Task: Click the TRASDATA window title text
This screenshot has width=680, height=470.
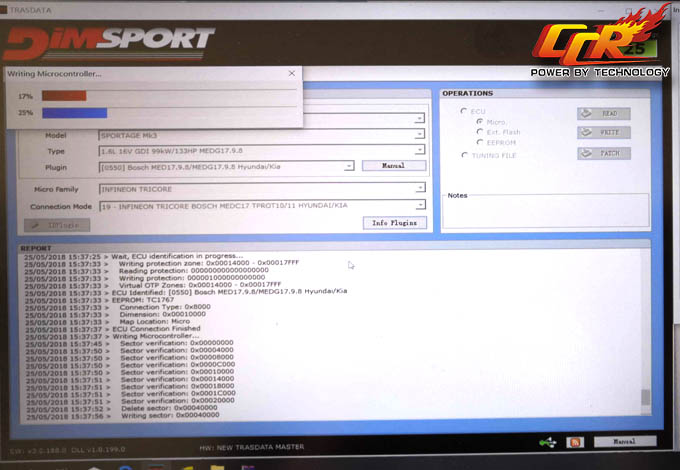Action: (x=30, y=10)
